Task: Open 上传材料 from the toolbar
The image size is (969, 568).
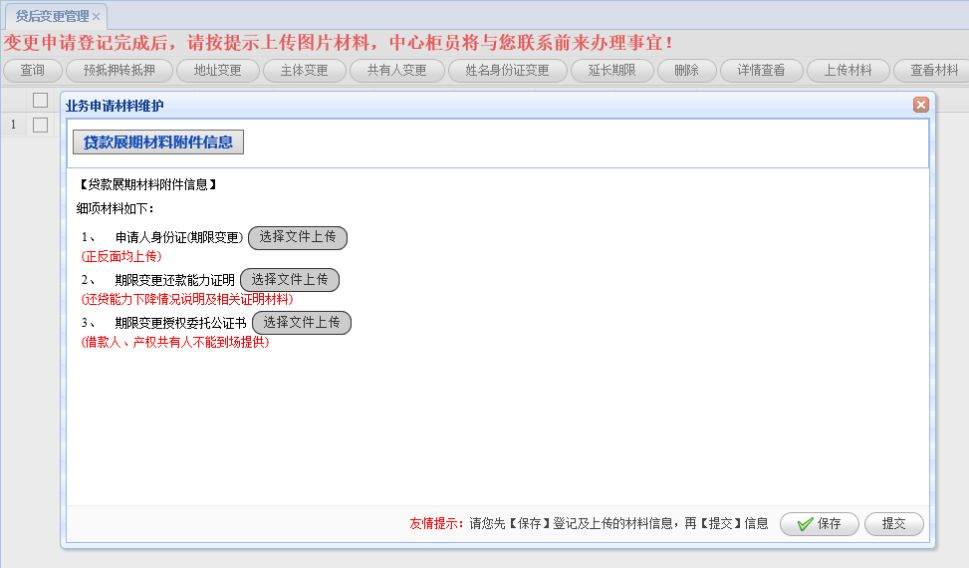Action: (848, 70)
